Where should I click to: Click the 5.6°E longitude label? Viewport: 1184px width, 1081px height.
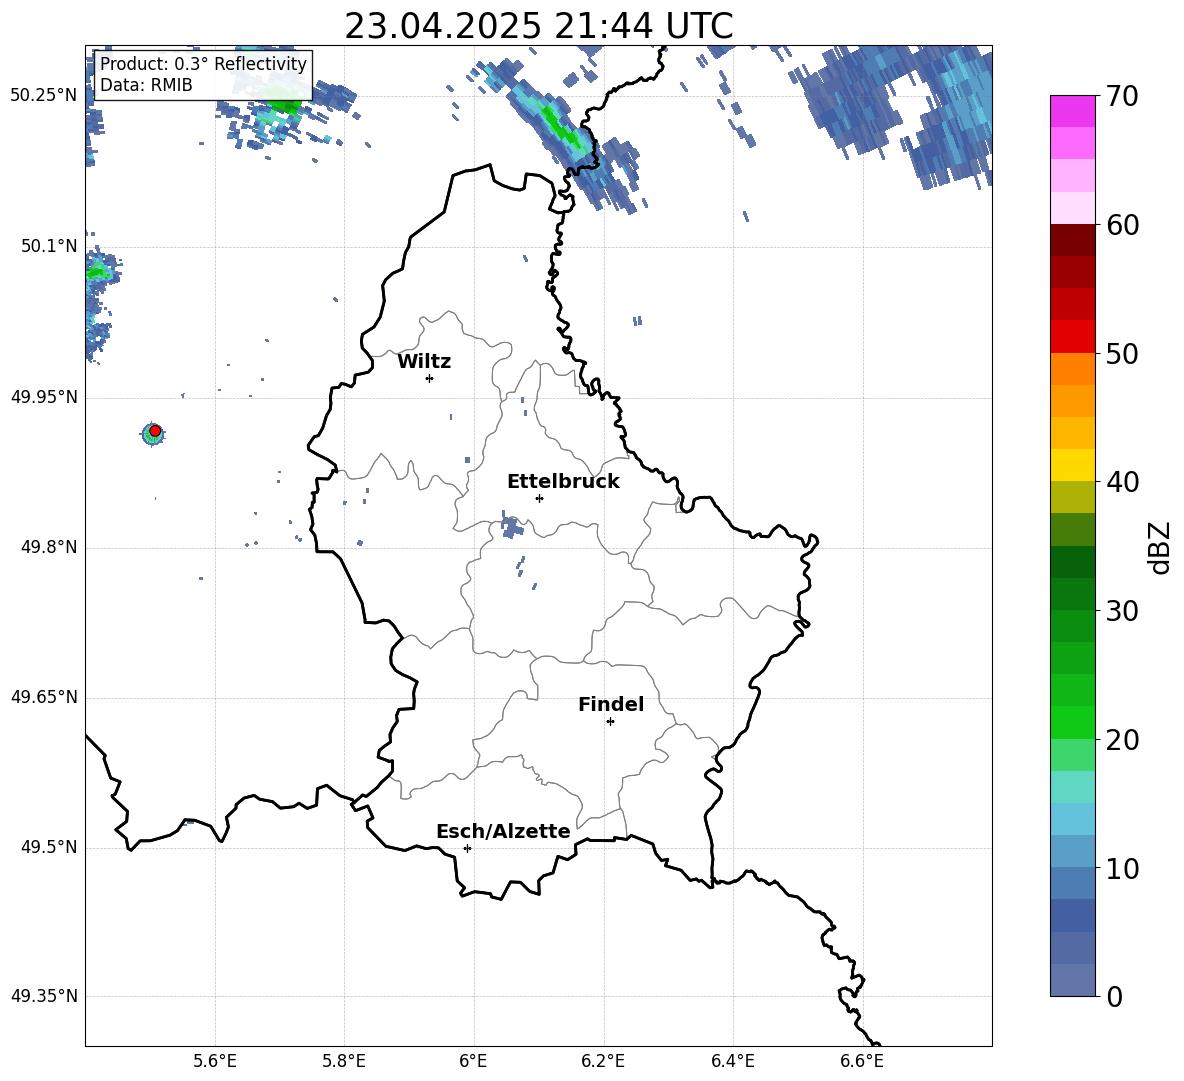[215, 1062]
